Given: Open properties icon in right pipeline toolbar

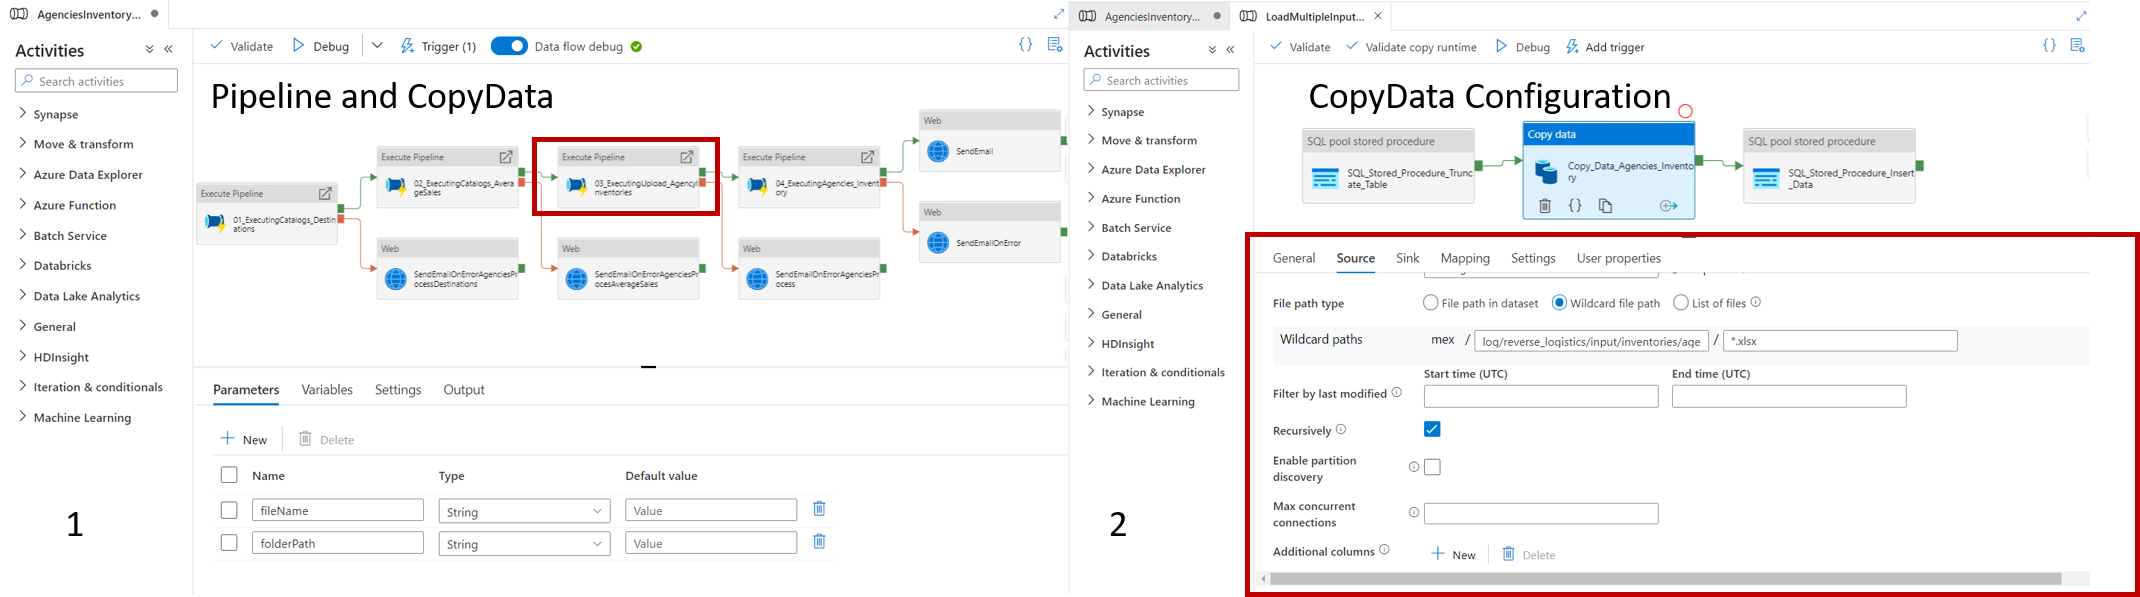Looking at the screenshot, I should tap(2077, 45).
